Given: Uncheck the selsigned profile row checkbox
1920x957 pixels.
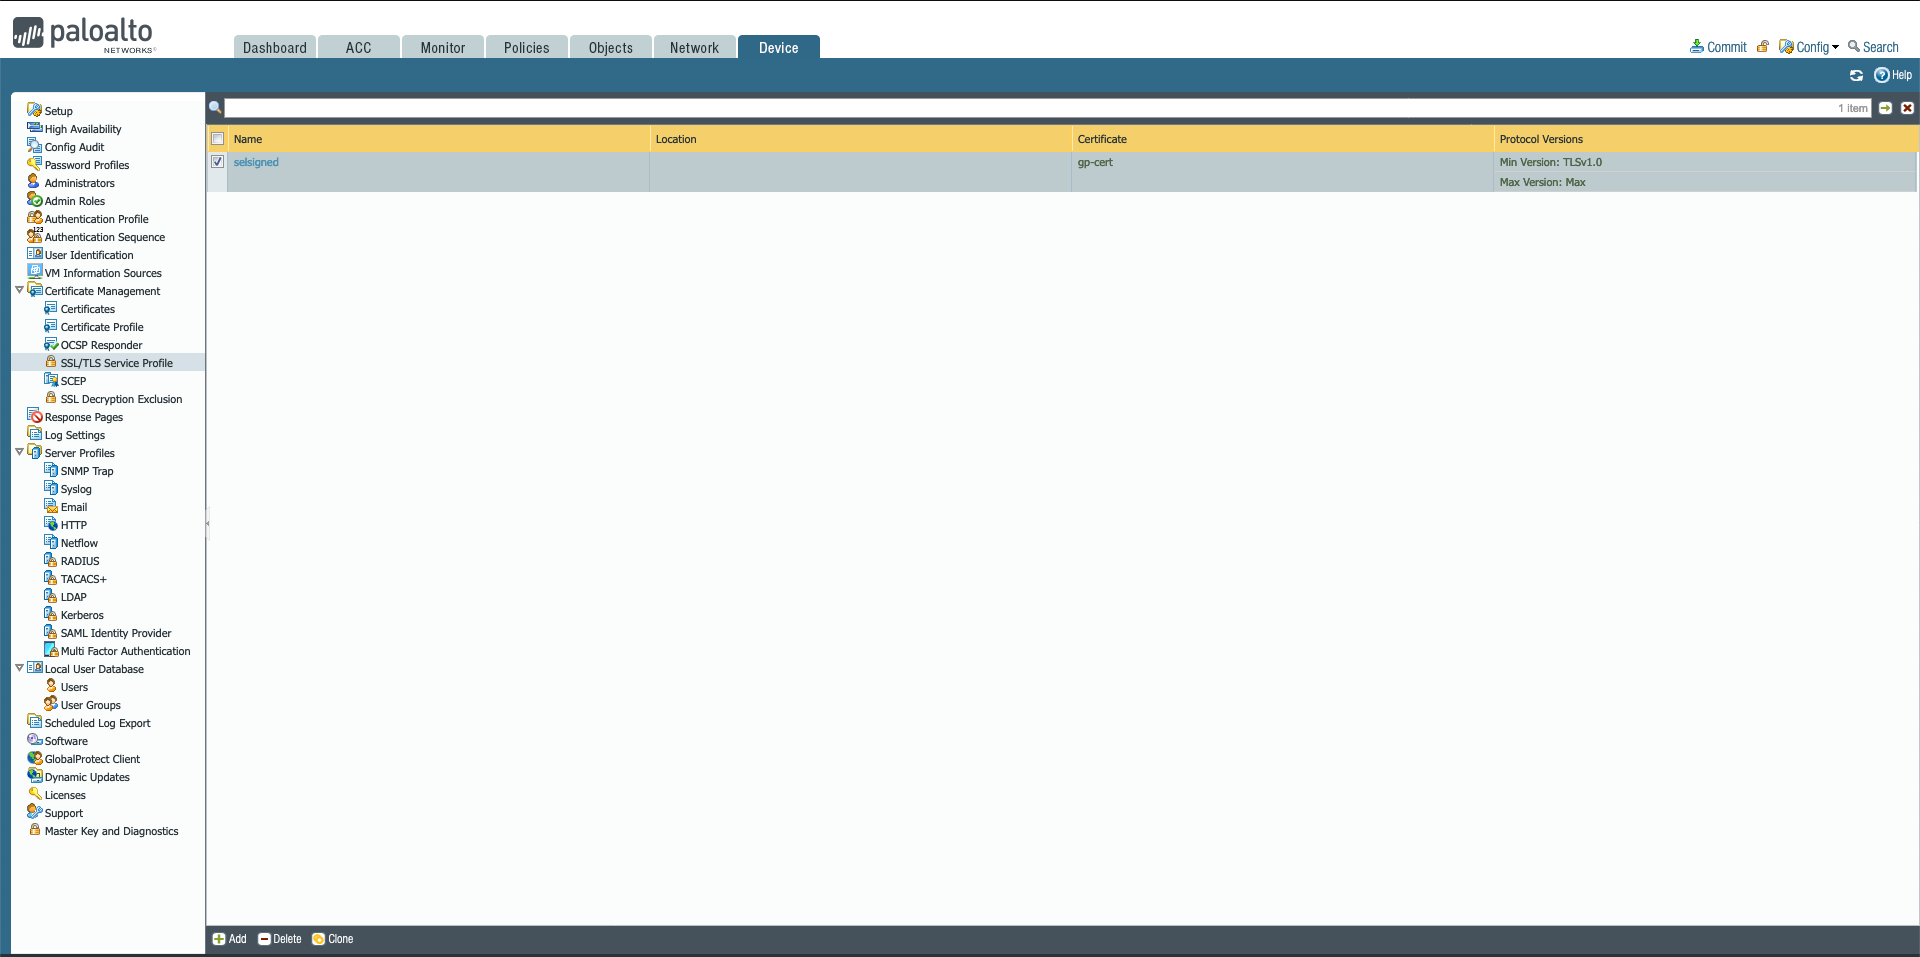Looking at the screenshot, I should click(217, 161).
